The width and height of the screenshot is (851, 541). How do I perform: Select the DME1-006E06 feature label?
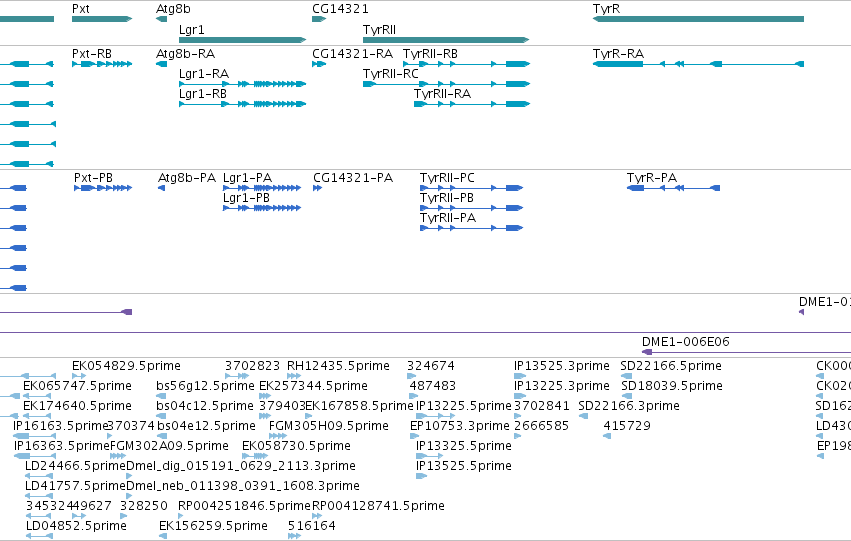(685, 341)
